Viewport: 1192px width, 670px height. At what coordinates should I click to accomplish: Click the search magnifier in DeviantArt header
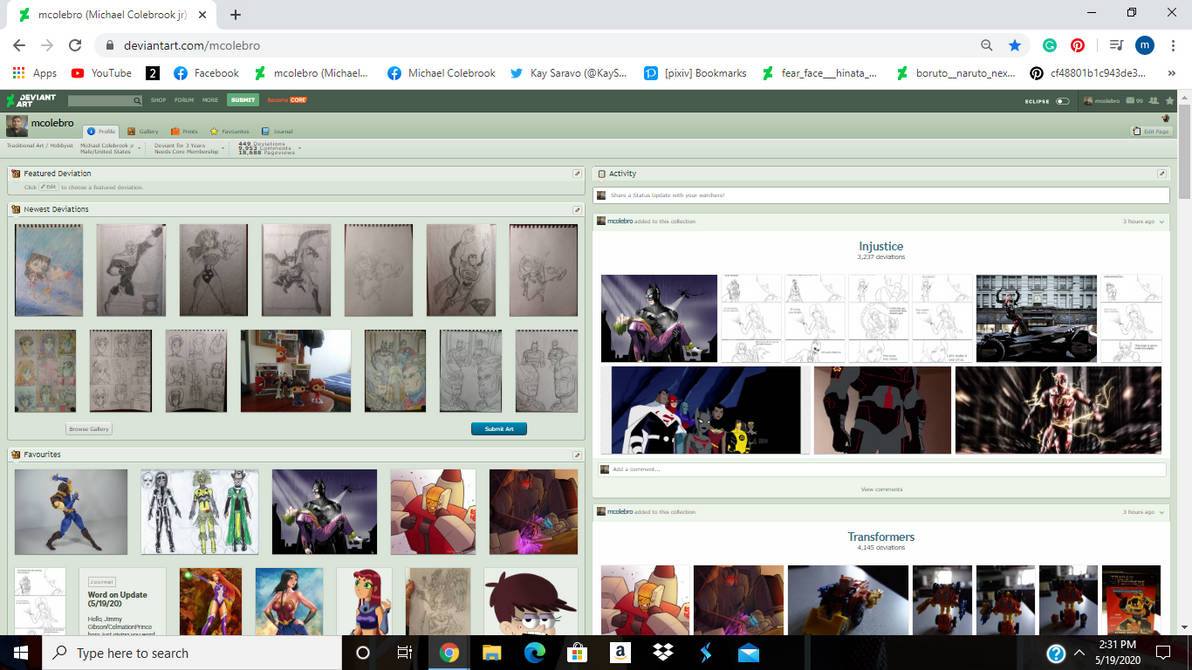(137, 100)
